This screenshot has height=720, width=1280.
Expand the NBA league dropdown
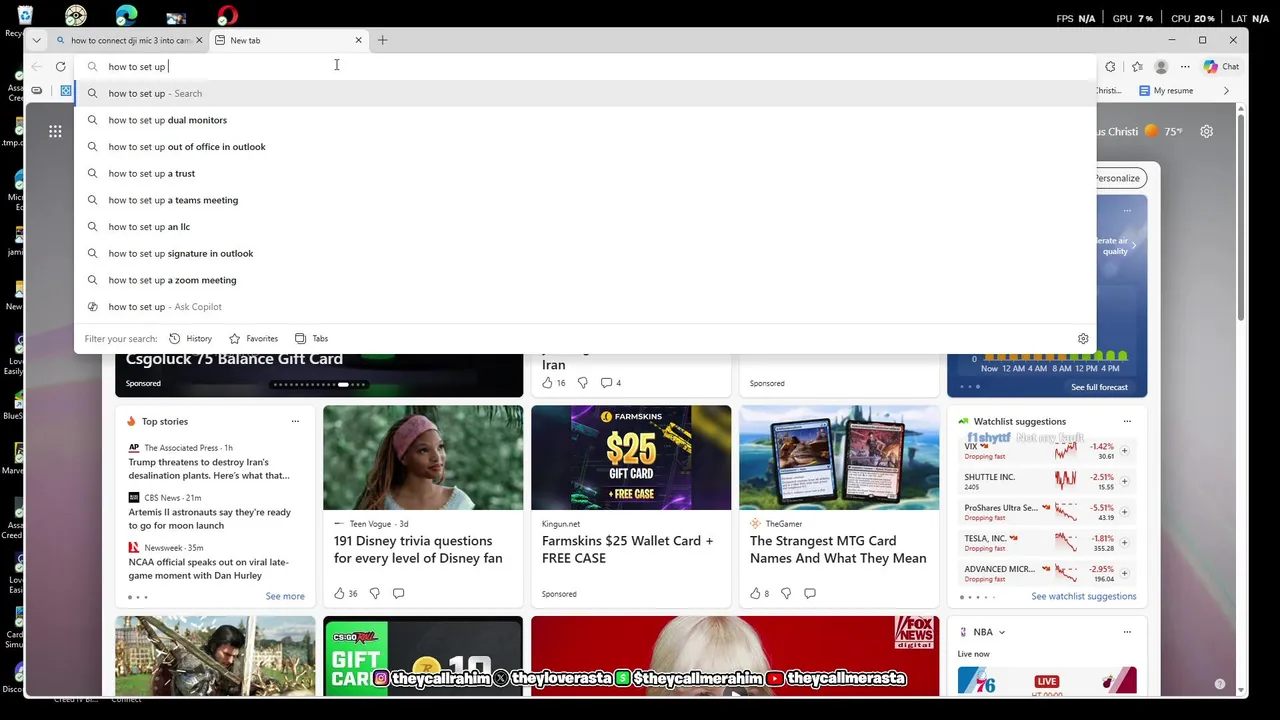click(x=1001, y=632)
